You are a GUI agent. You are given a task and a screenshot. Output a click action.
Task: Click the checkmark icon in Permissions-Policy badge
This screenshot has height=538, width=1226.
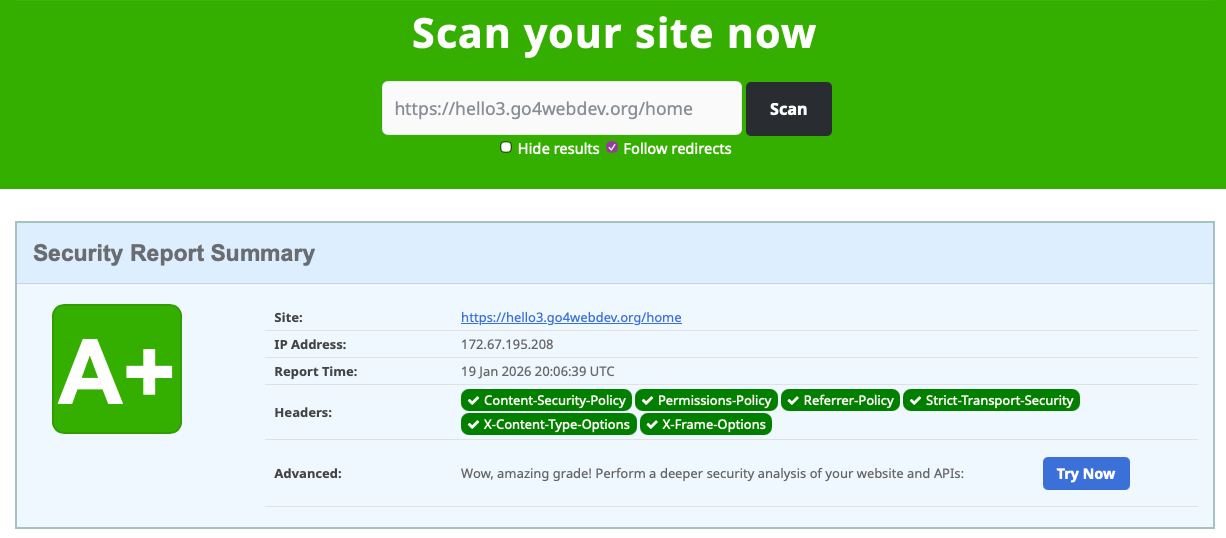[647, 400]
